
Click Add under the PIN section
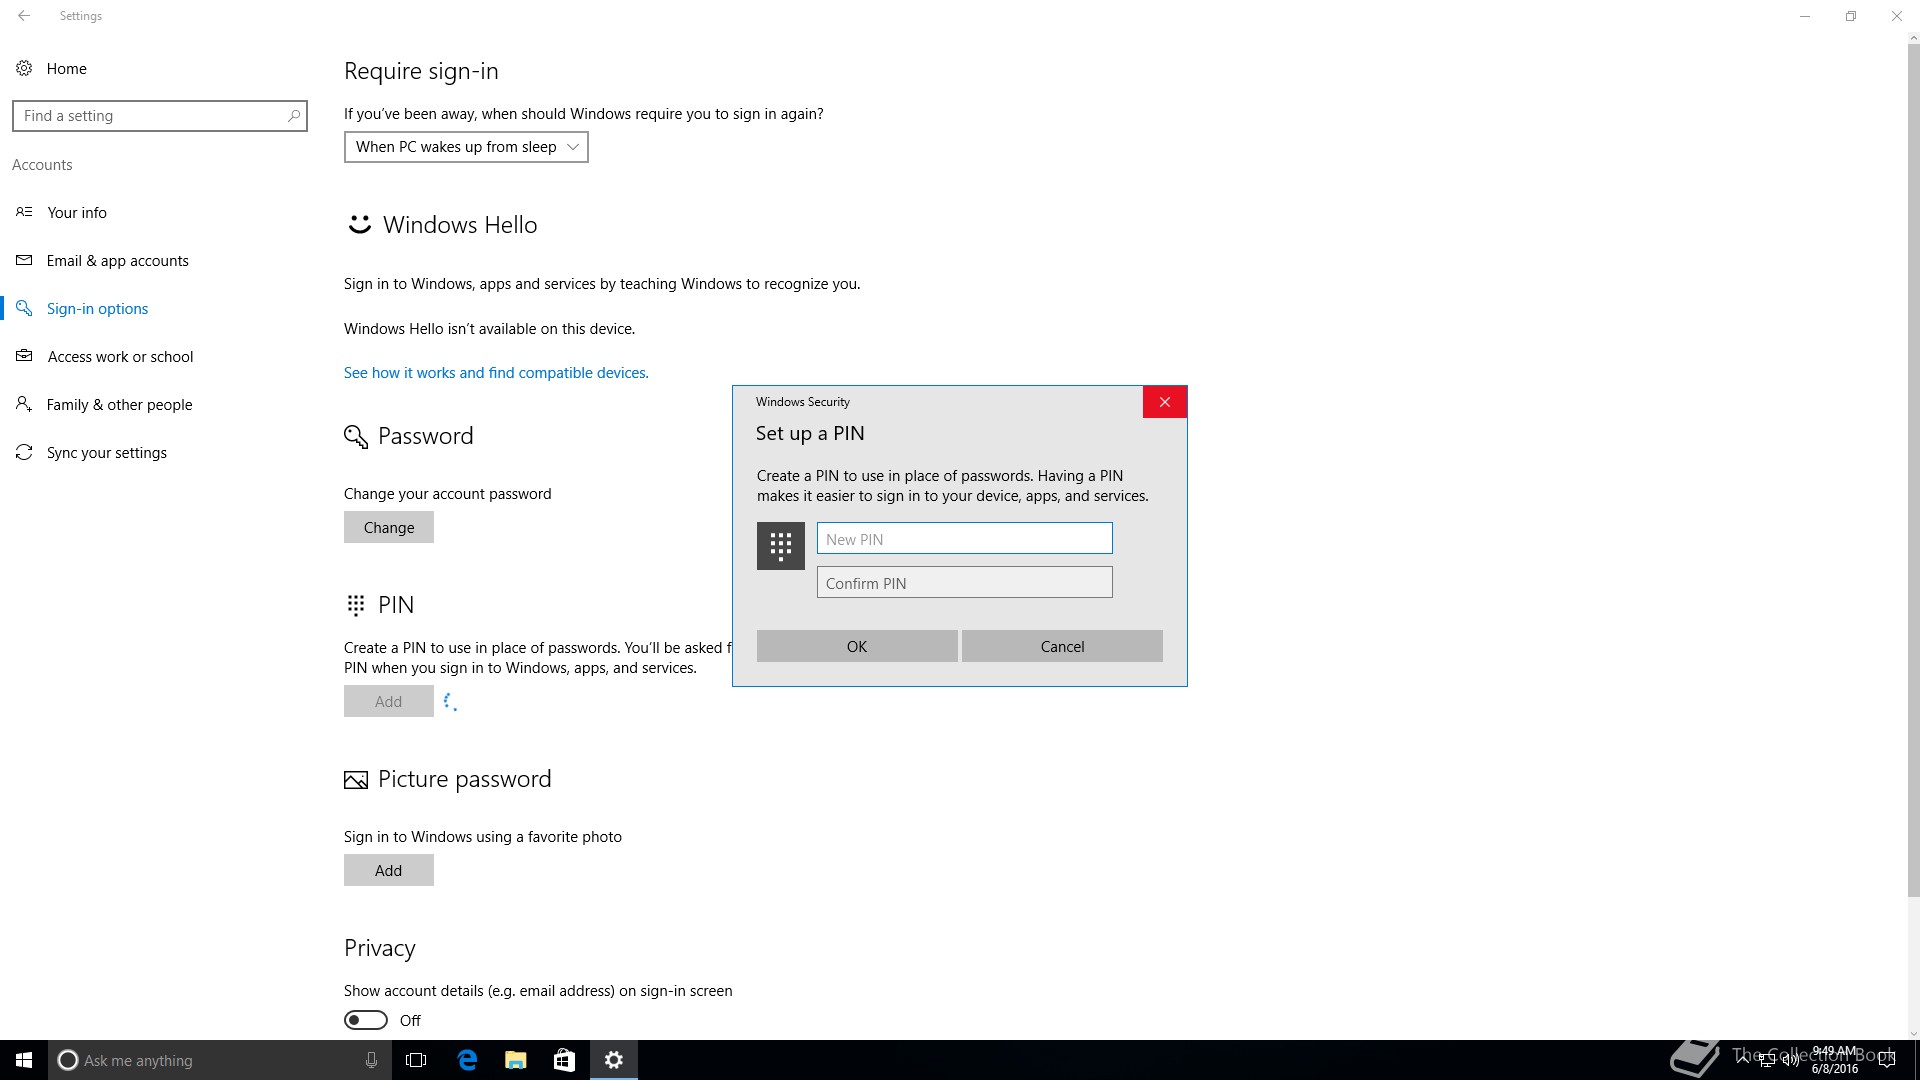pos(389,701)
